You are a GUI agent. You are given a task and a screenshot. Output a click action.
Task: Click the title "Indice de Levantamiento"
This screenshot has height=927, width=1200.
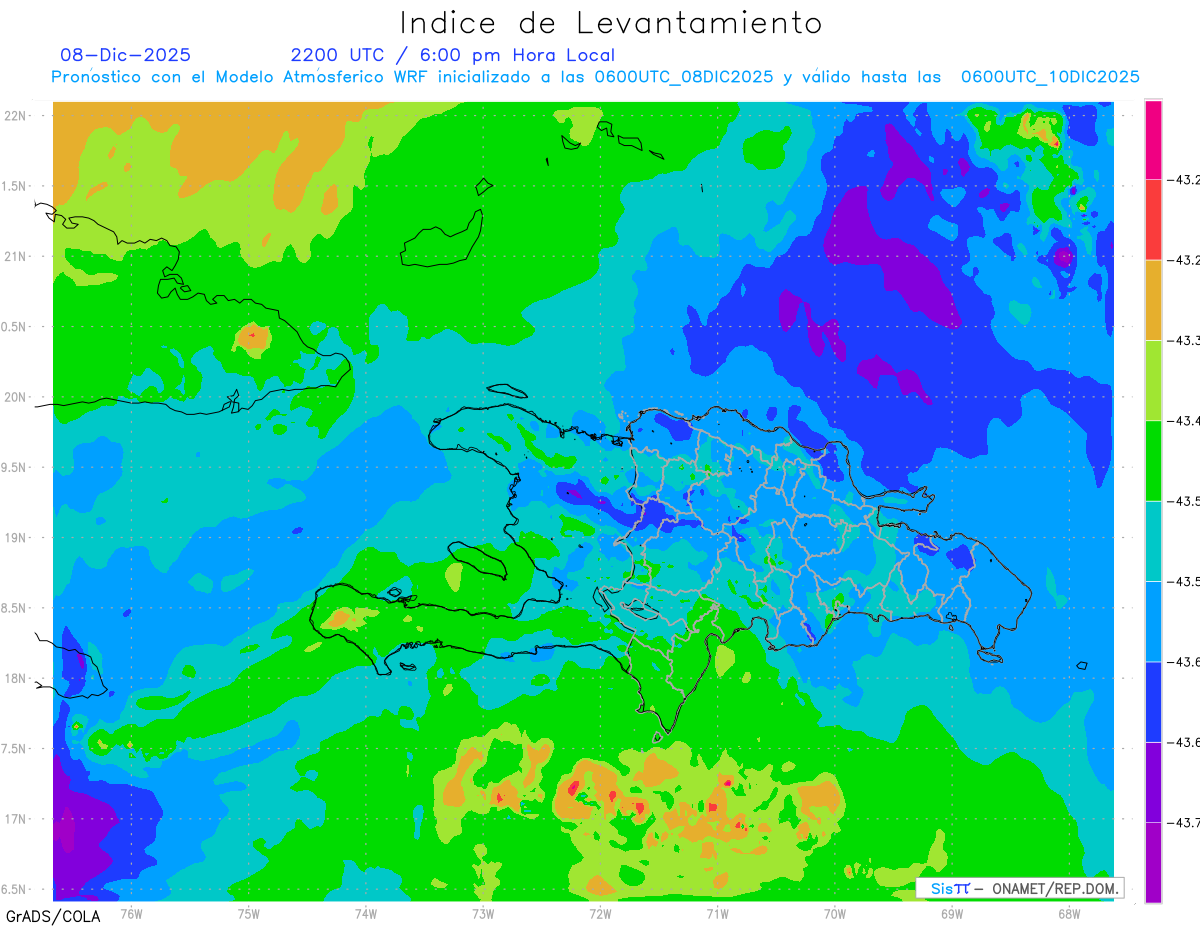pos(611,22)
